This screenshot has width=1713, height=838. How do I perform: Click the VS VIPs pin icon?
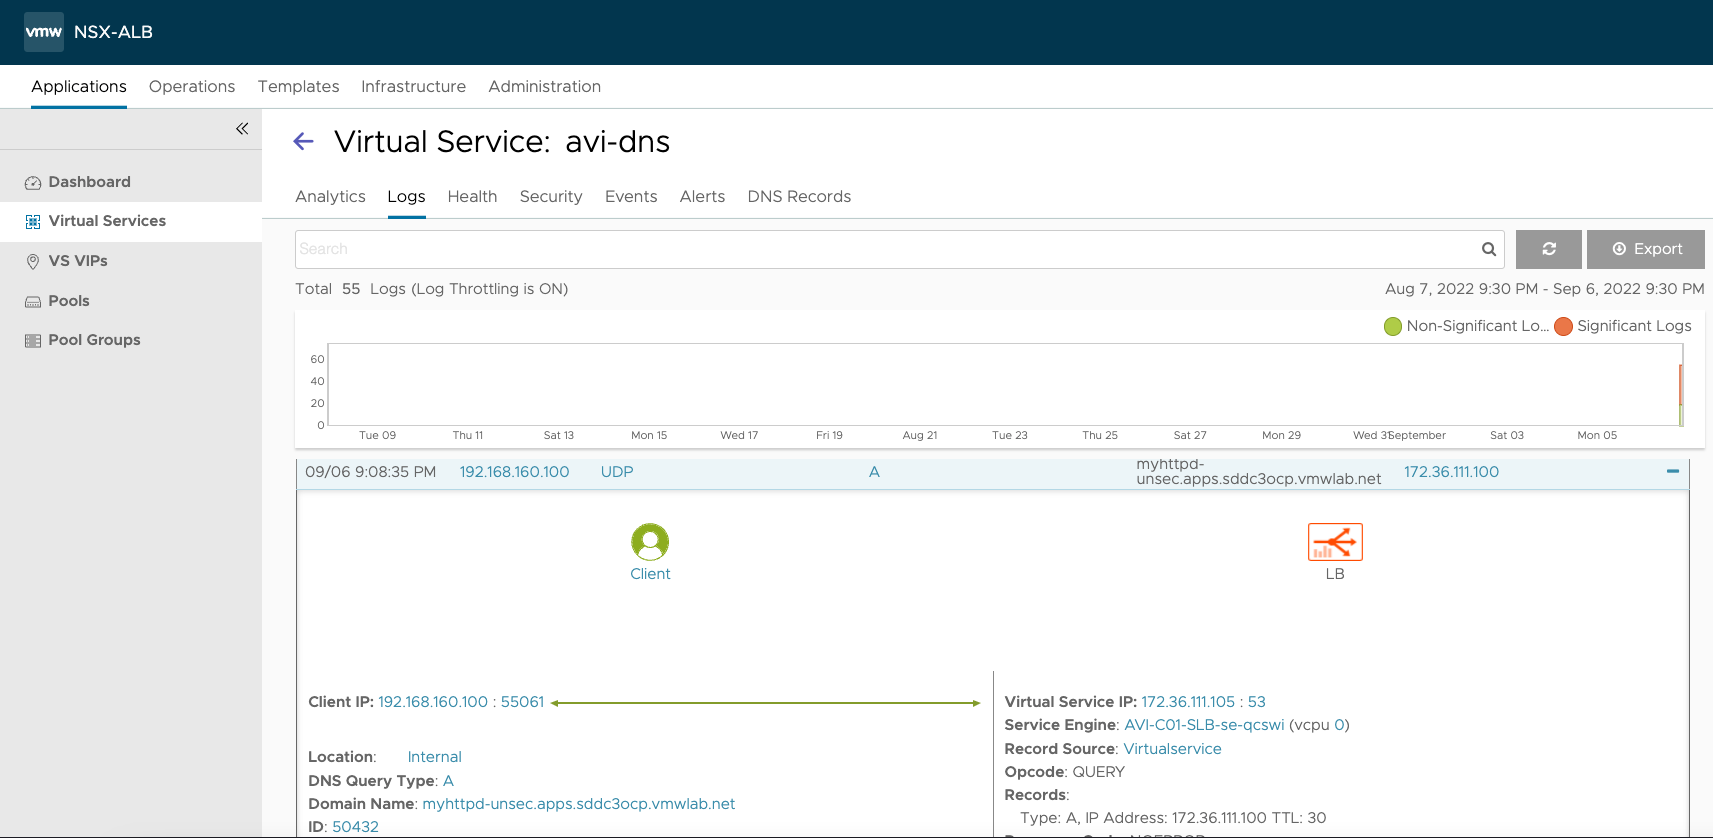[x=33, y=262]
